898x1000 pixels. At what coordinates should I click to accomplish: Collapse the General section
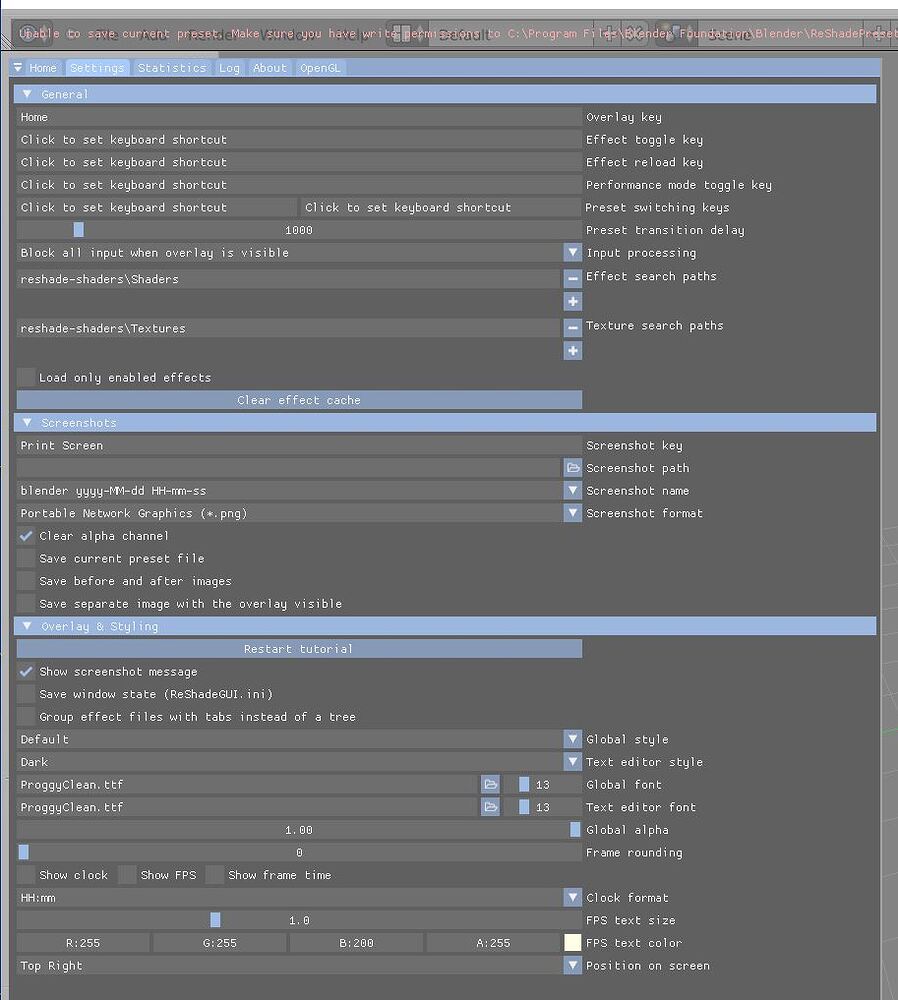(x=27, y=94)
